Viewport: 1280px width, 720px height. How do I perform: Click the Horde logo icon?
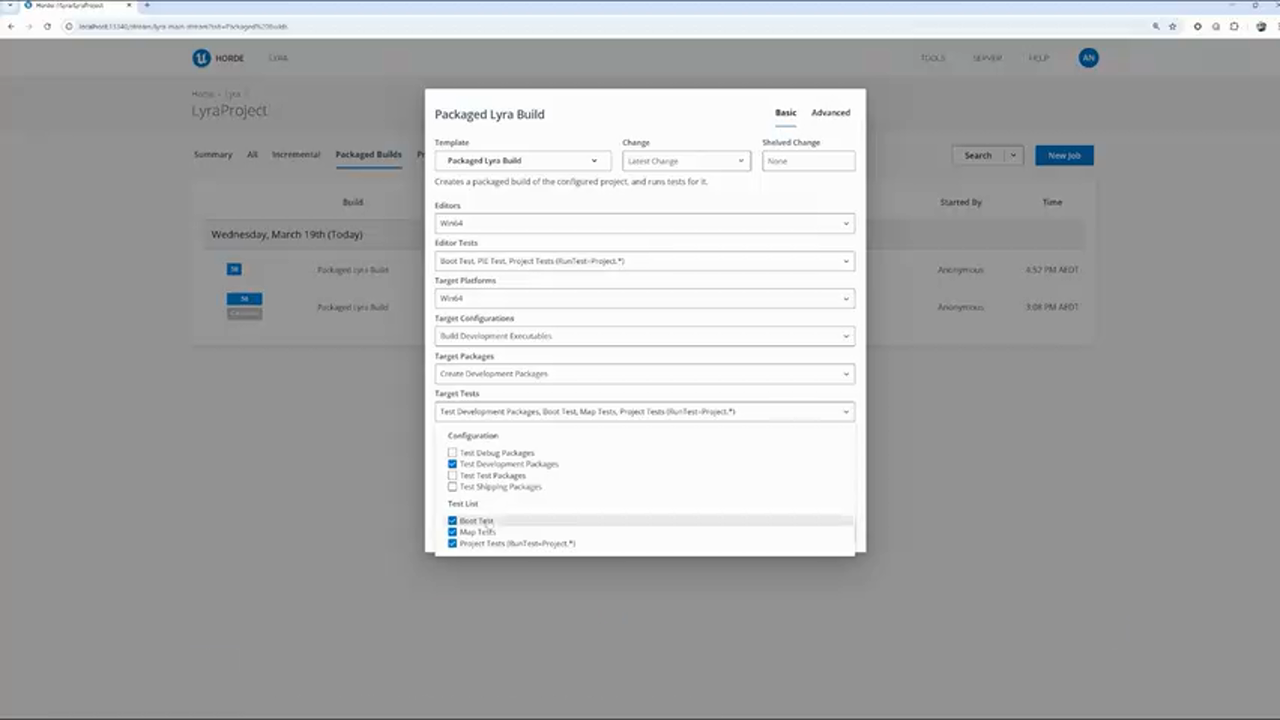coord(201,58)
